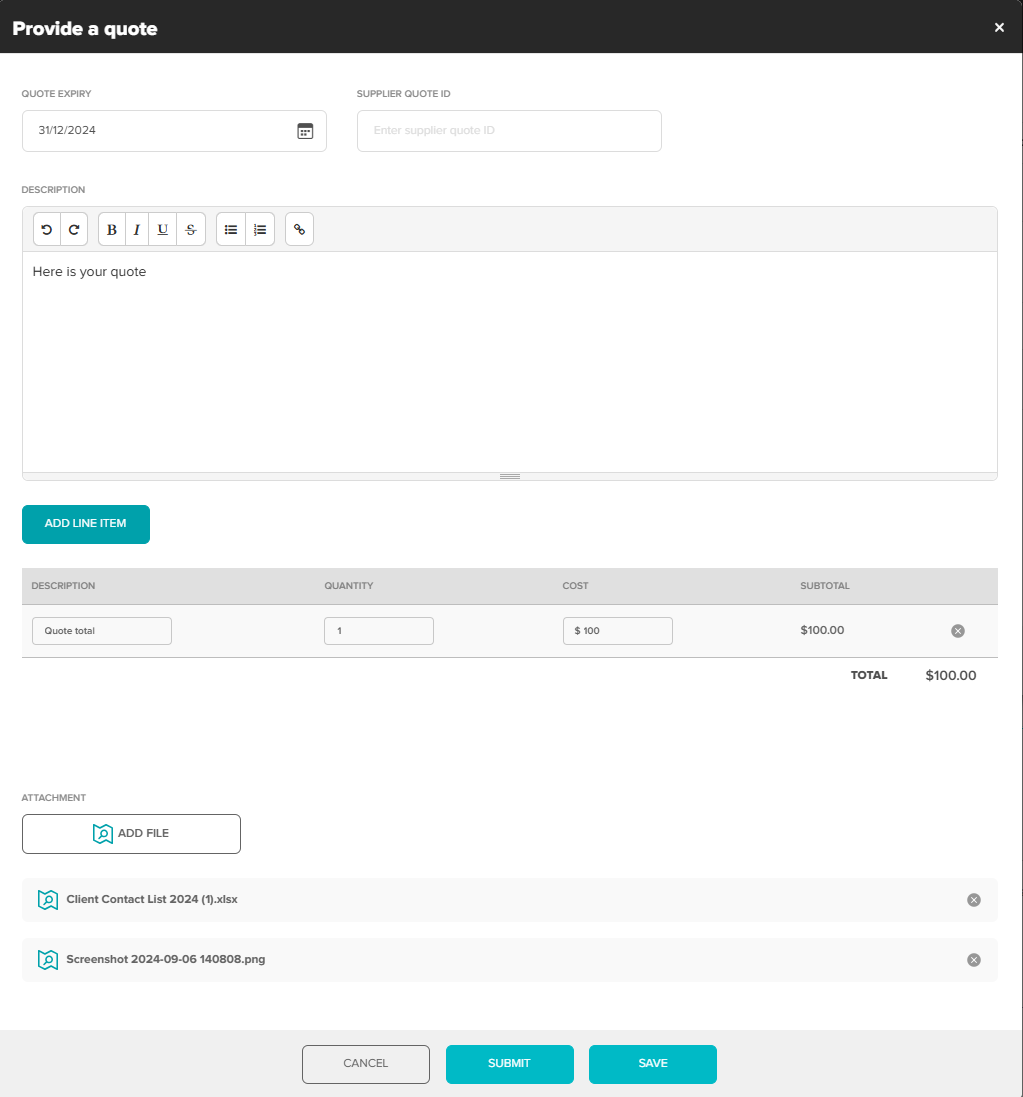Open Screenshot 2024-09-06 140808.png file name

(166, 959)
